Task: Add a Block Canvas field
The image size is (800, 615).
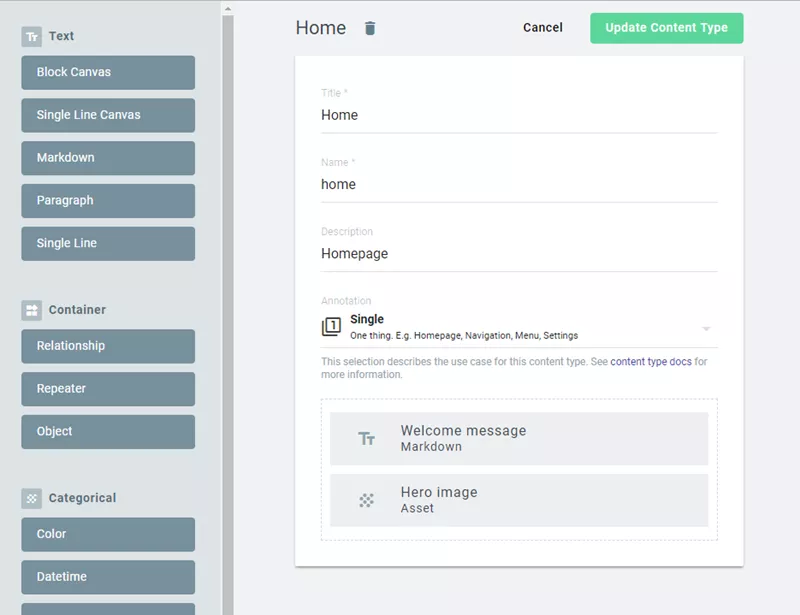Action: click(x=108, y=72)
